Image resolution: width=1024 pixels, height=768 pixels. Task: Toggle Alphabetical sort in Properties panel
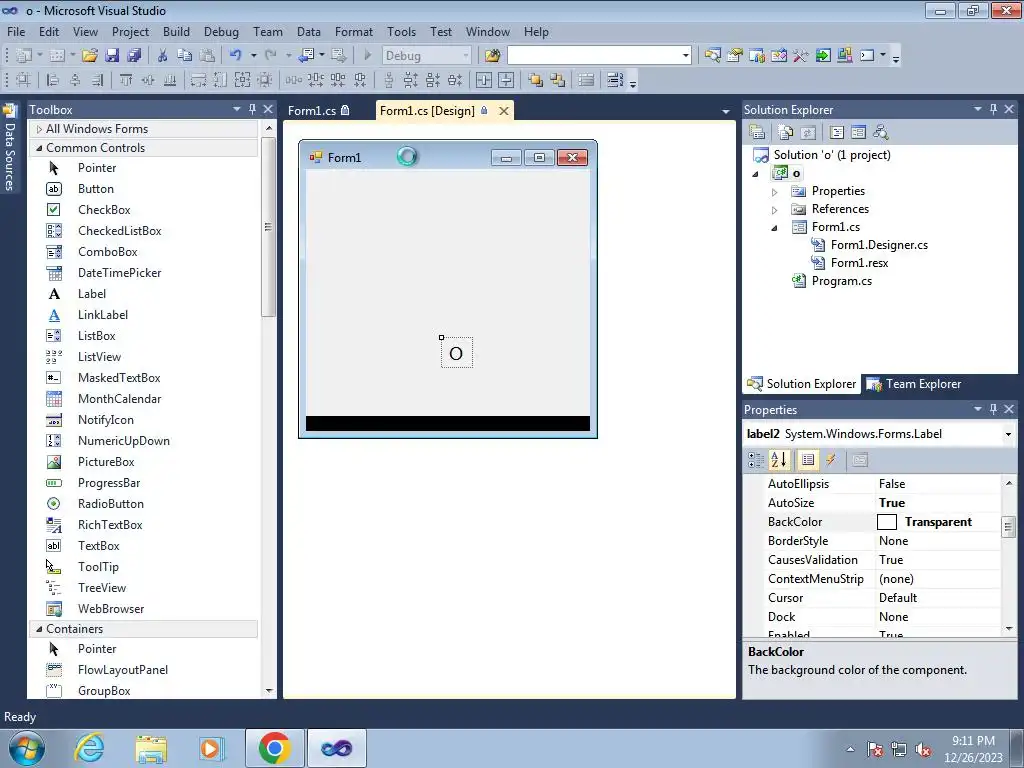click(x=778, y=460)
